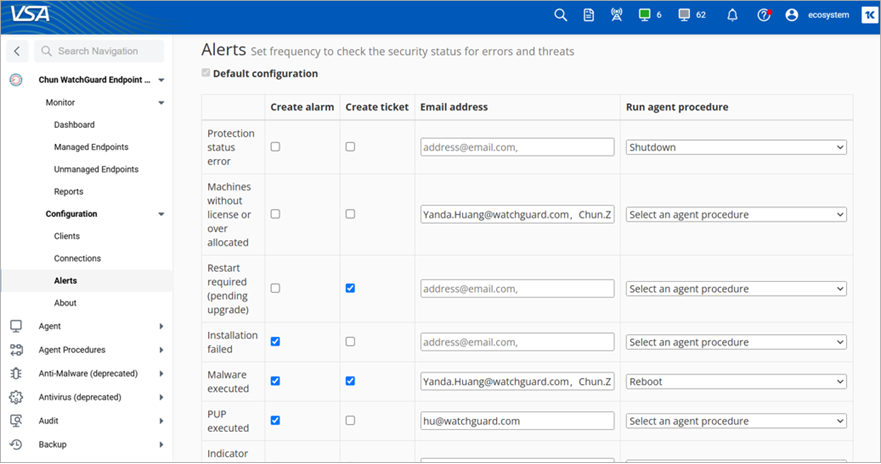
Task: Click the hu@watchguard.com email field
Action: coord(517,421)
